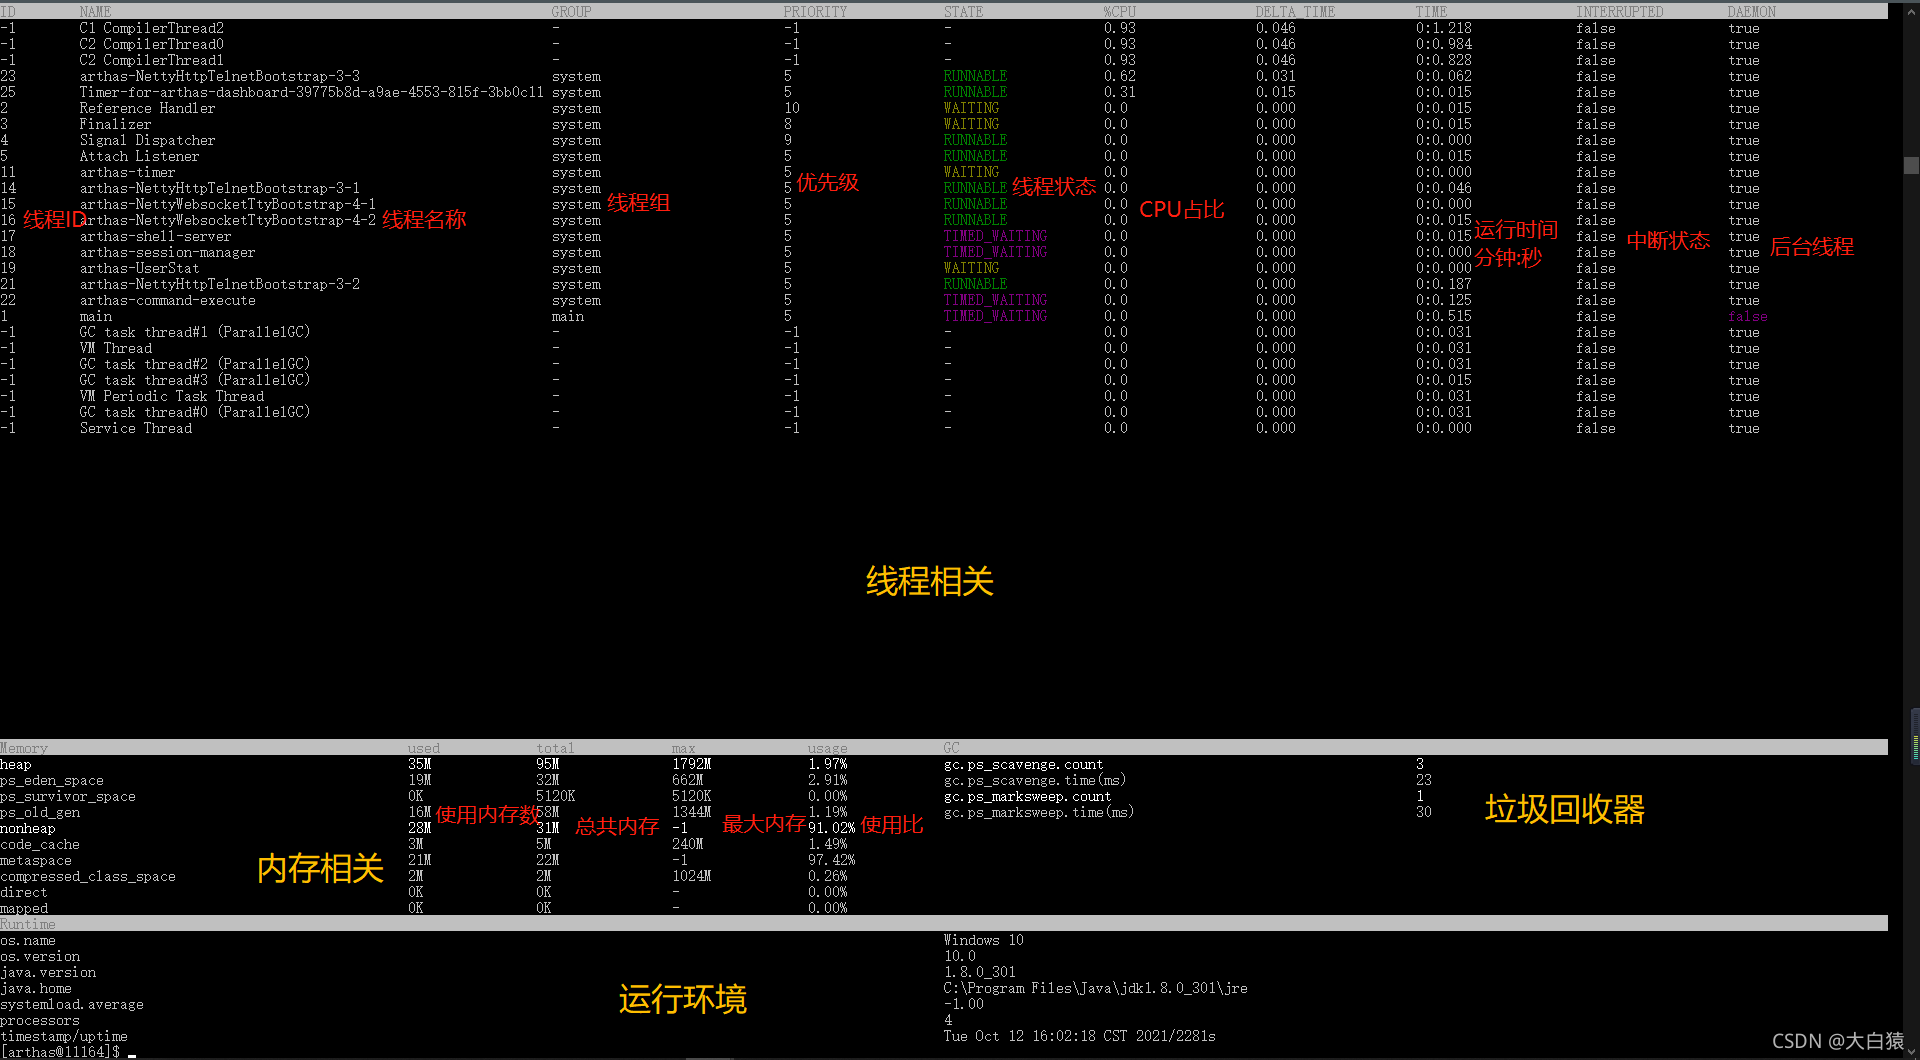Select the Signal Dispatcher thread name

coord(147,140)
